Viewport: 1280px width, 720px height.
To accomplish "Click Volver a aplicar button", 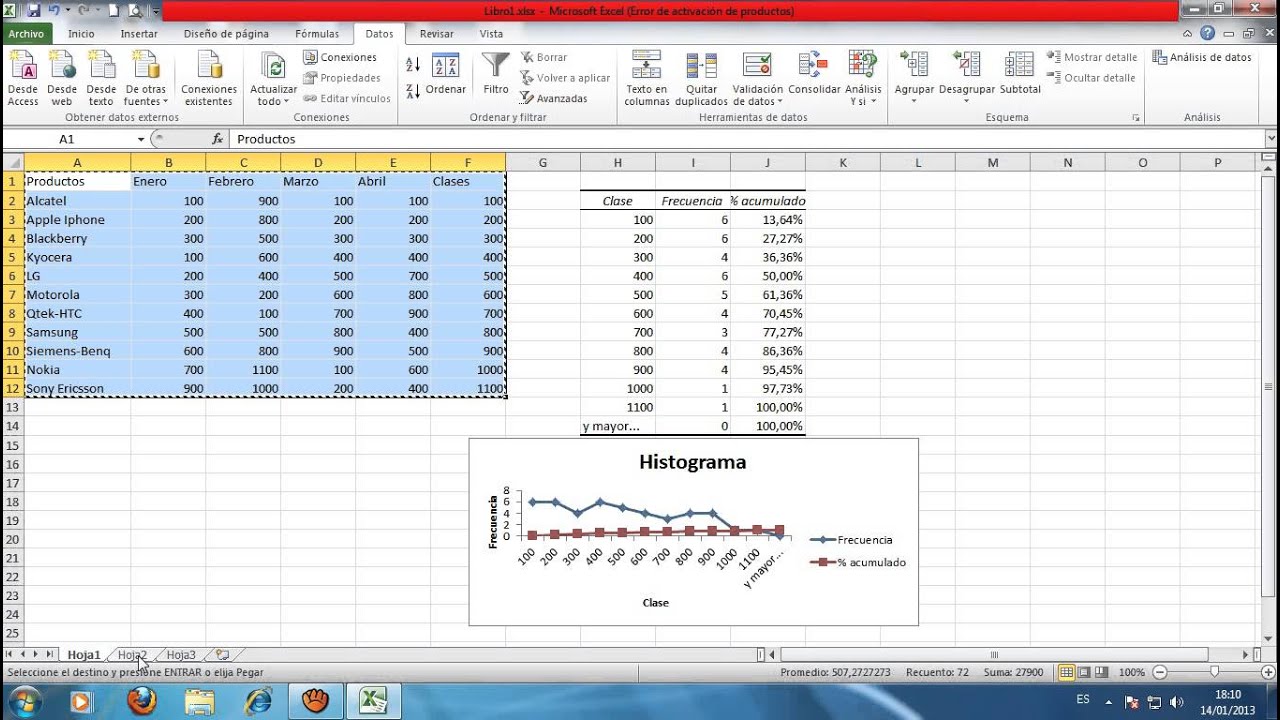I will point(565,78).
